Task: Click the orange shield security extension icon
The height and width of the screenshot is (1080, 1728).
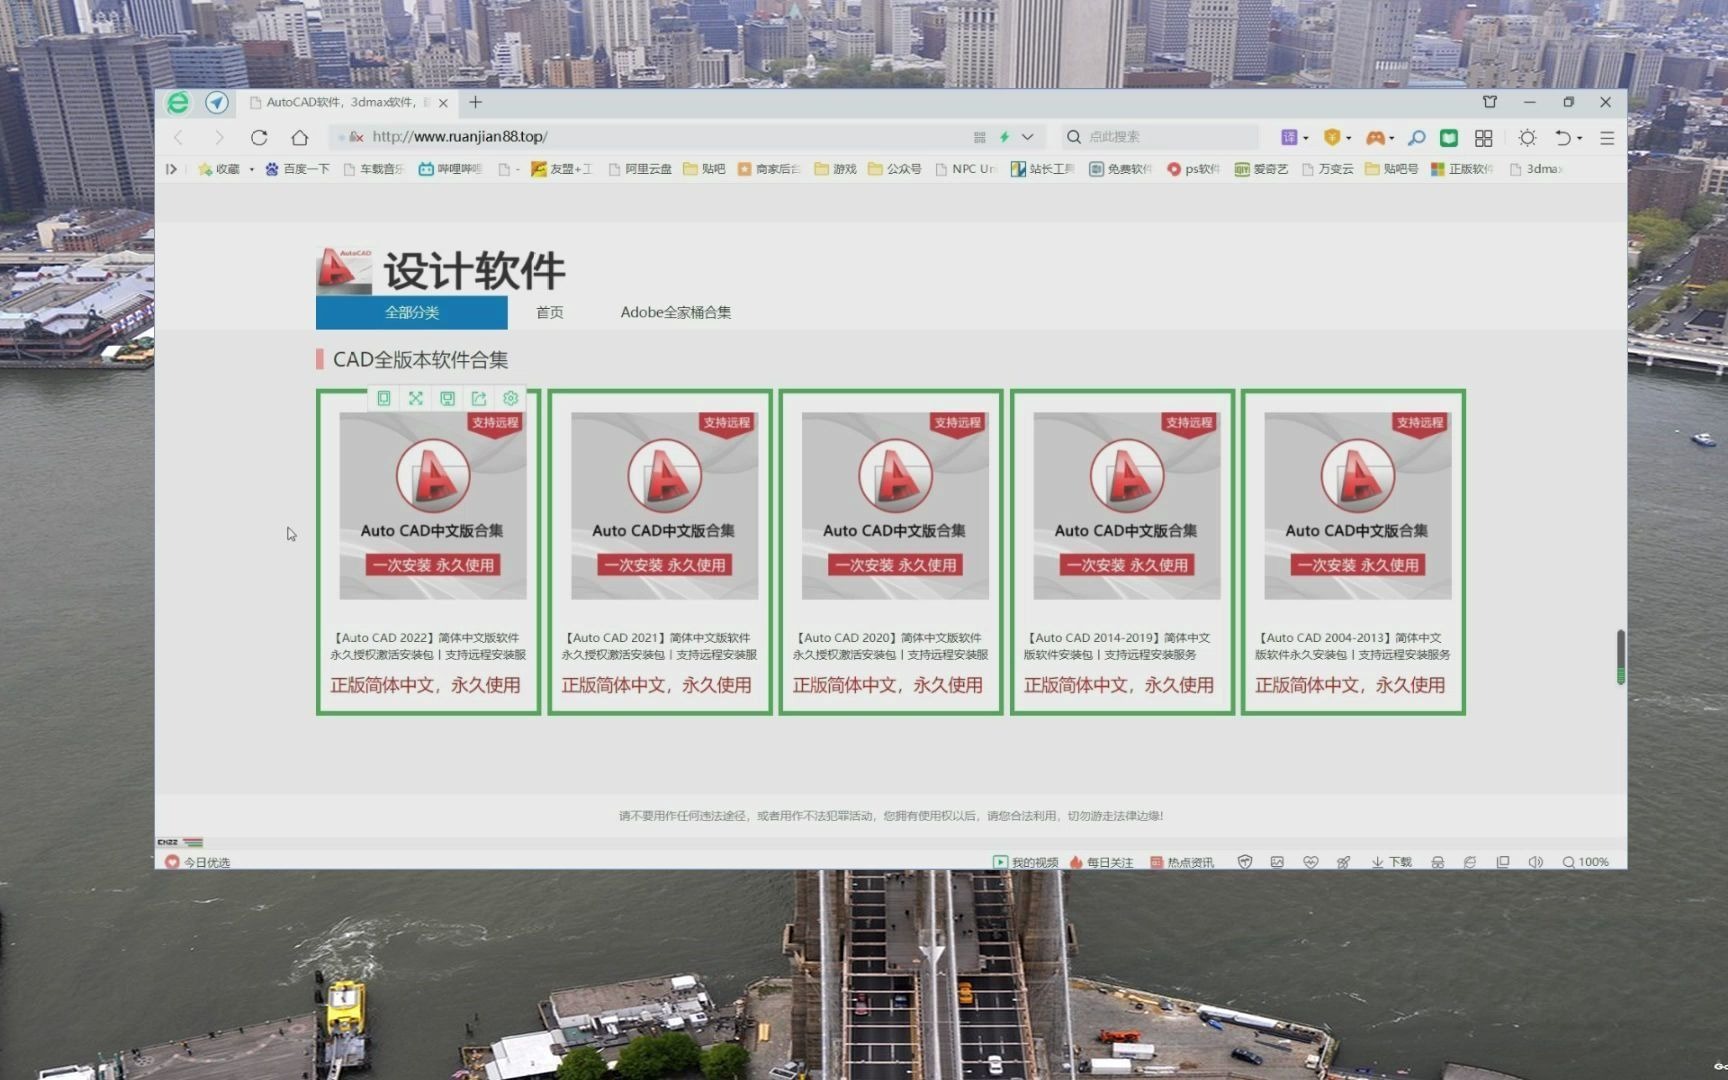Action: [1332, 137]
